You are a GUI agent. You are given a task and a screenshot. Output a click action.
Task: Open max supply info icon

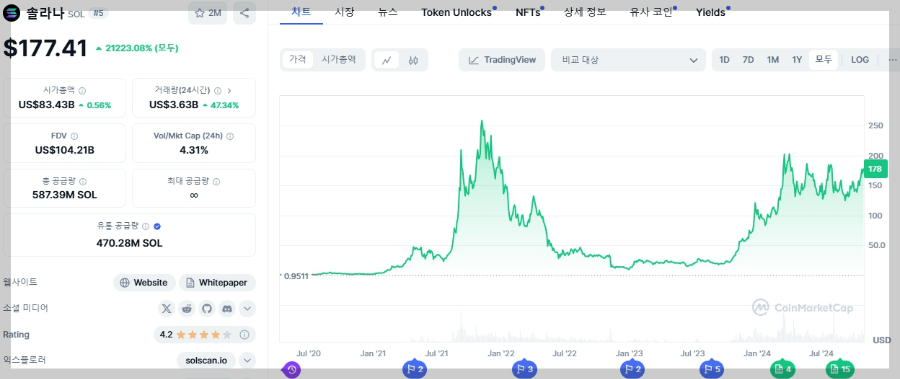[216, 181]
